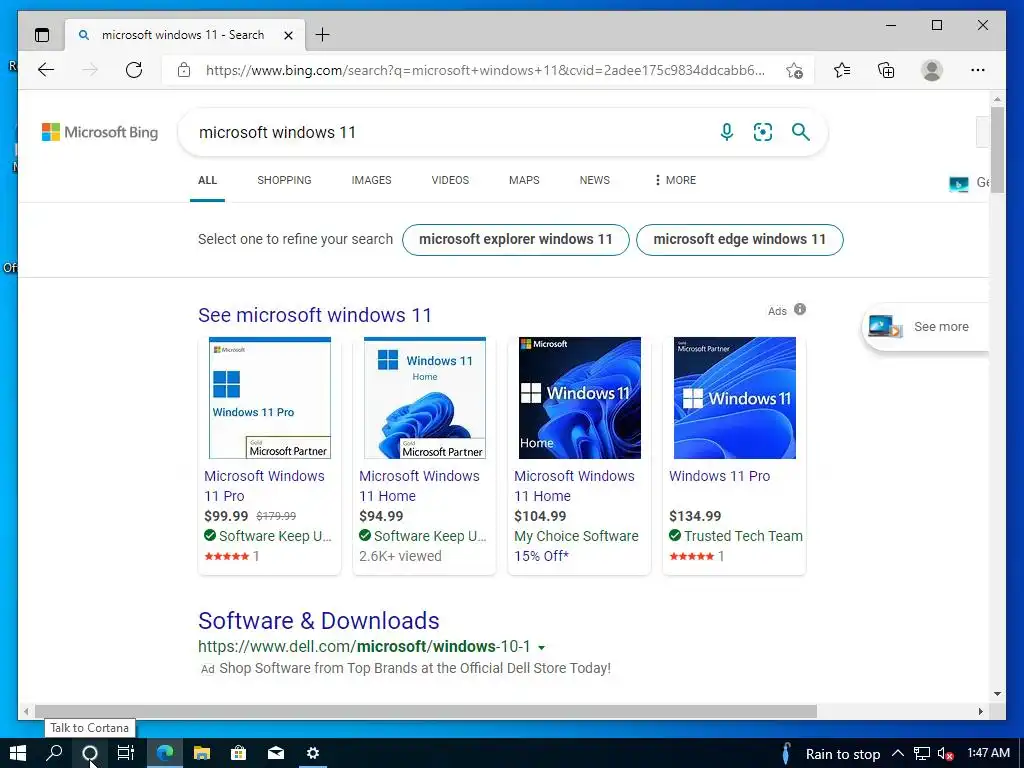Open Windows 11 Pro Trusted Tech Team link
Viewport: 1024px width, 768px height.
pyautogui.click(x=719, y=476)
